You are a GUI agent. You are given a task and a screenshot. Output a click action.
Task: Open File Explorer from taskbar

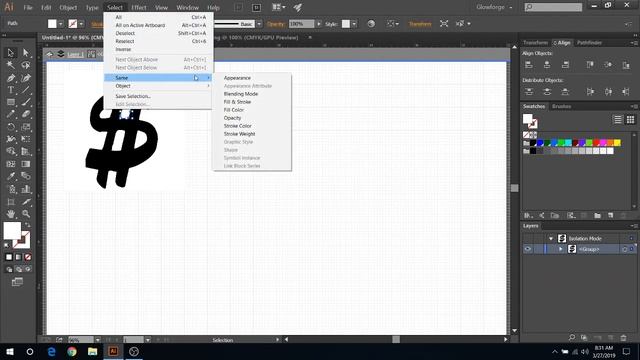(x=93, y=351)
